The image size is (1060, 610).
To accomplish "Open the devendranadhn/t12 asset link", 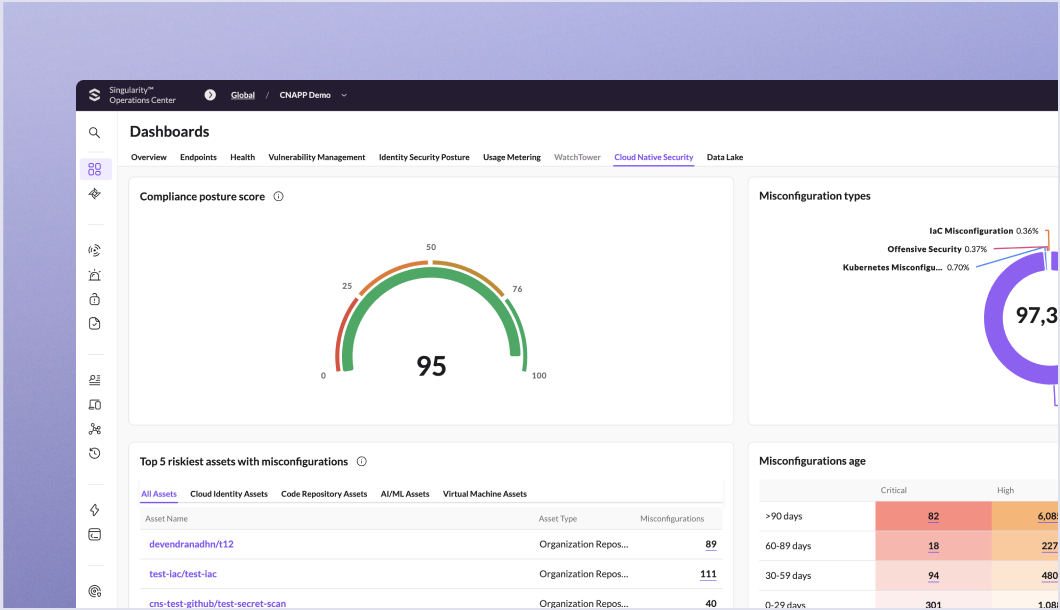I will 191,544.
